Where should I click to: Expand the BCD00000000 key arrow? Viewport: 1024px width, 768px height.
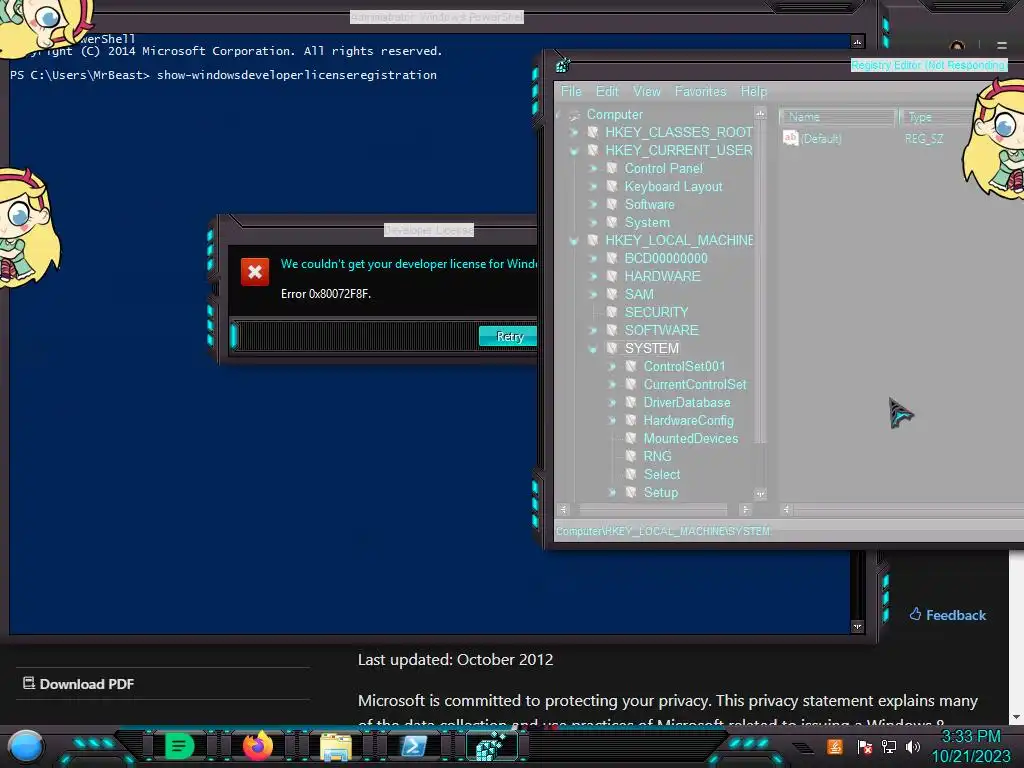point(594,259)
